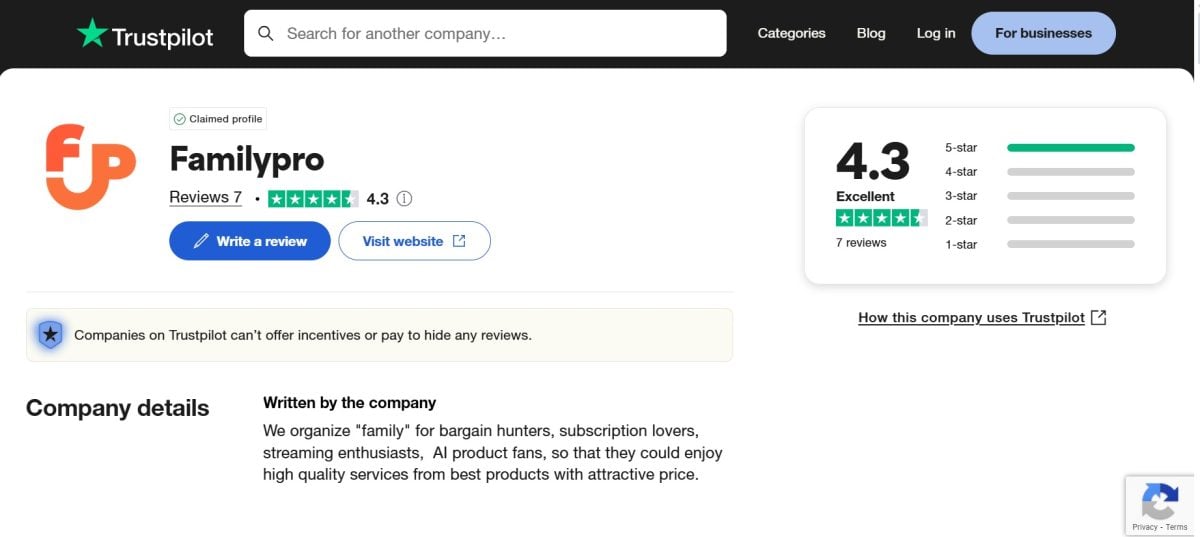This screenshot has width=1200, height=537.
Task: Click the Familypro company logo
Action: 91,166
